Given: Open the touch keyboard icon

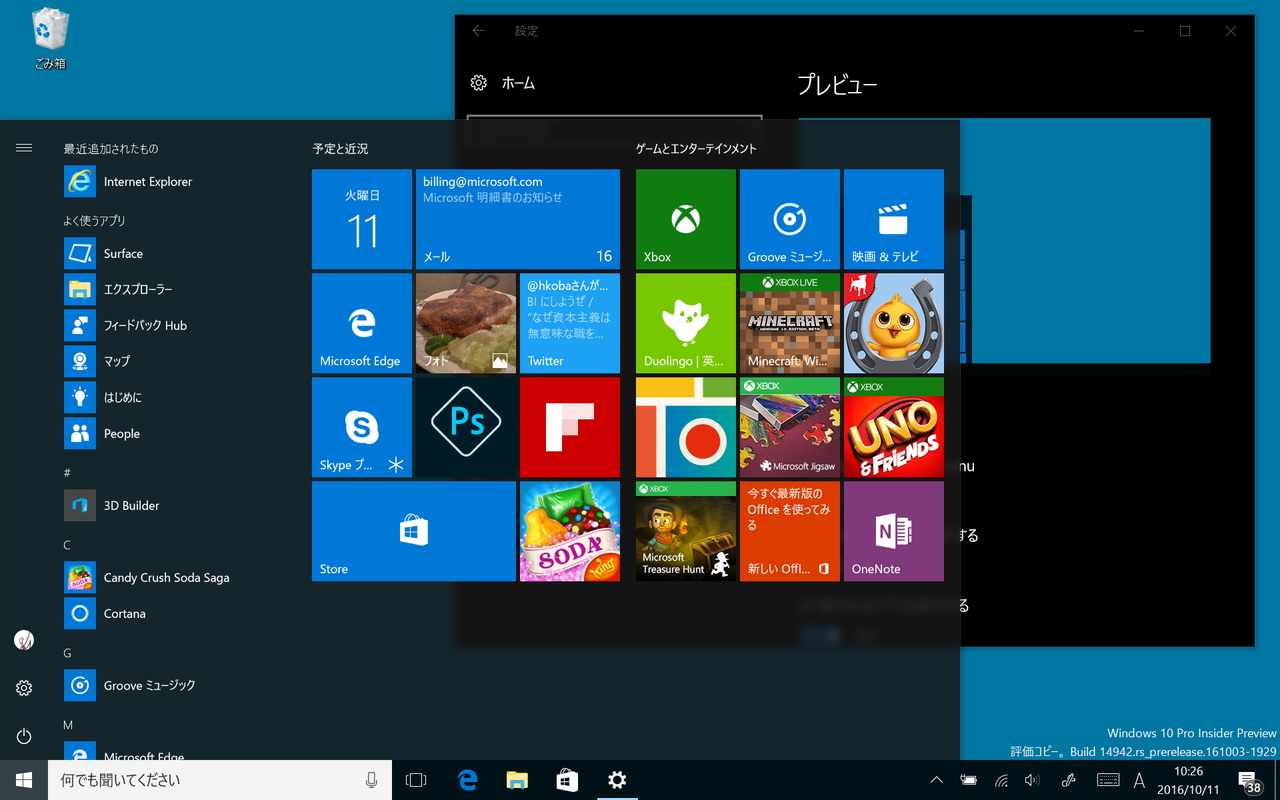Looking at the screenshot, I should pos(1108,780).
